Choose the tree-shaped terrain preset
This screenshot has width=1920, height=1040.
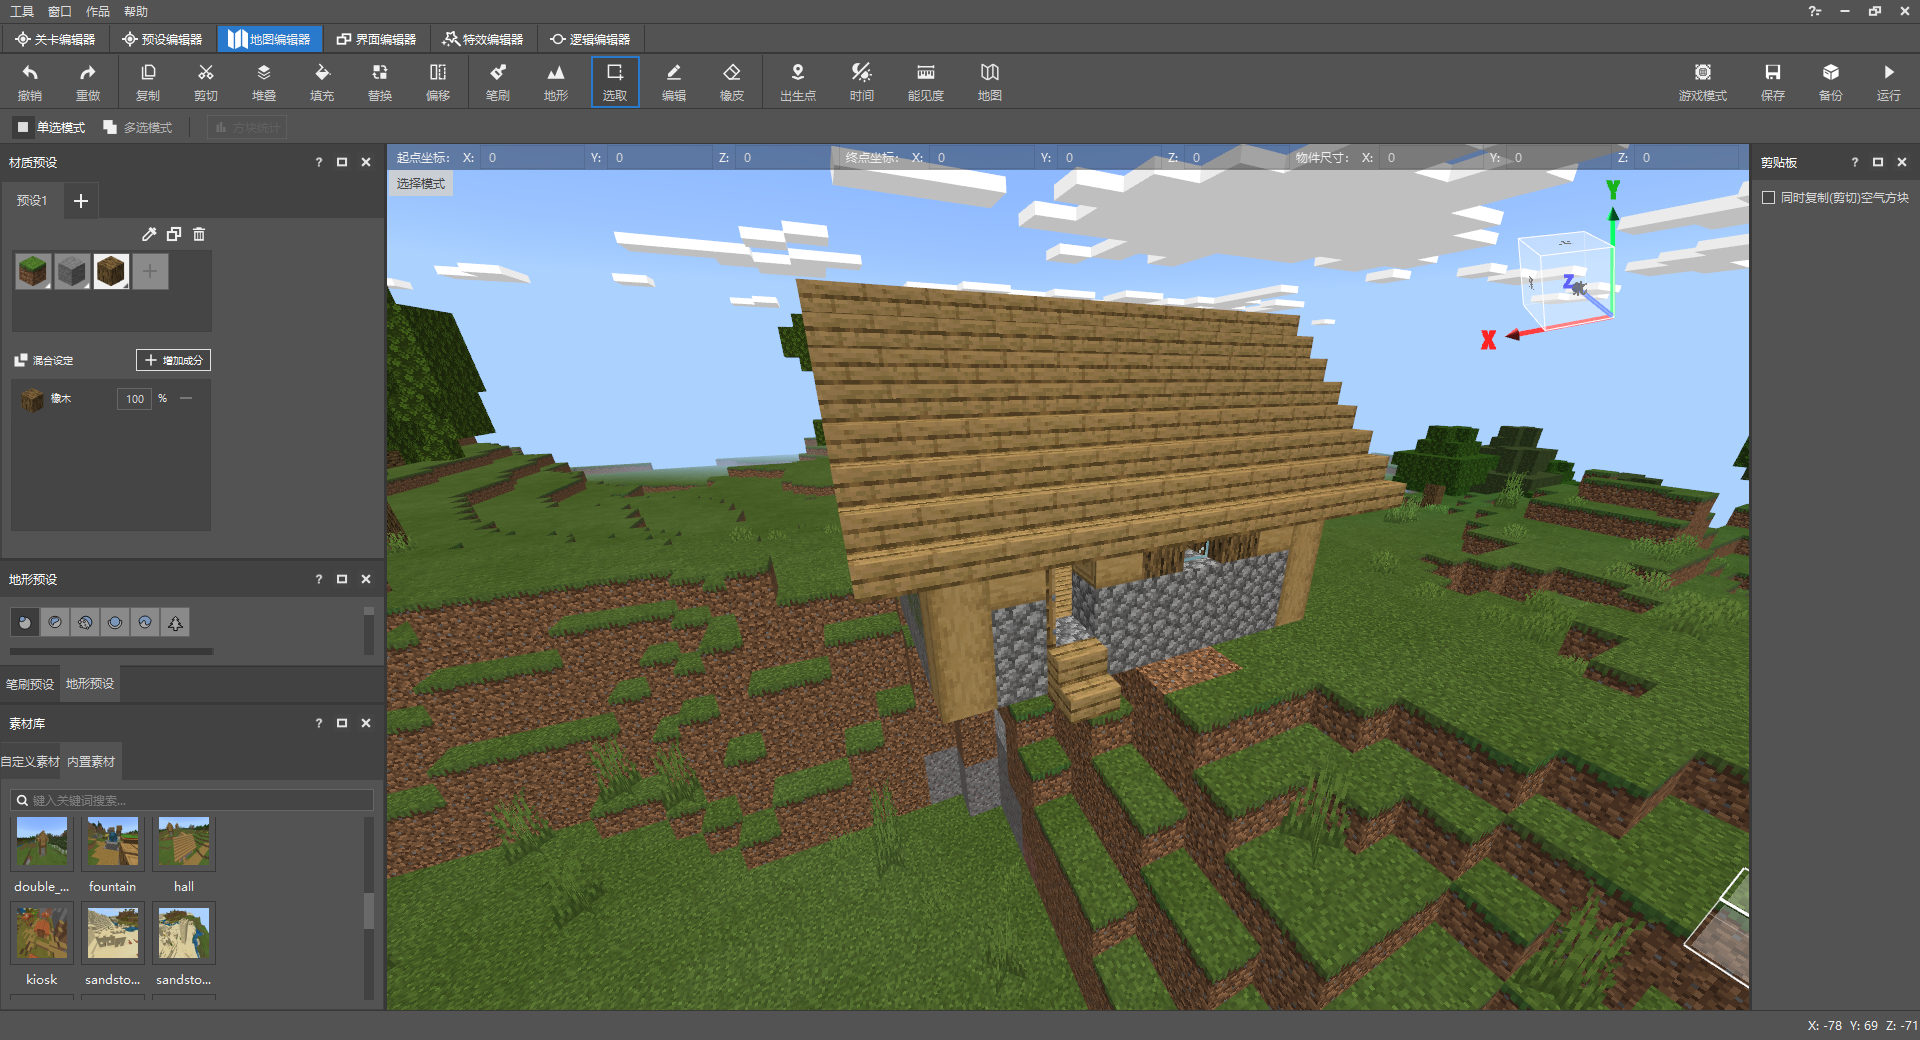tap(175, 622)
